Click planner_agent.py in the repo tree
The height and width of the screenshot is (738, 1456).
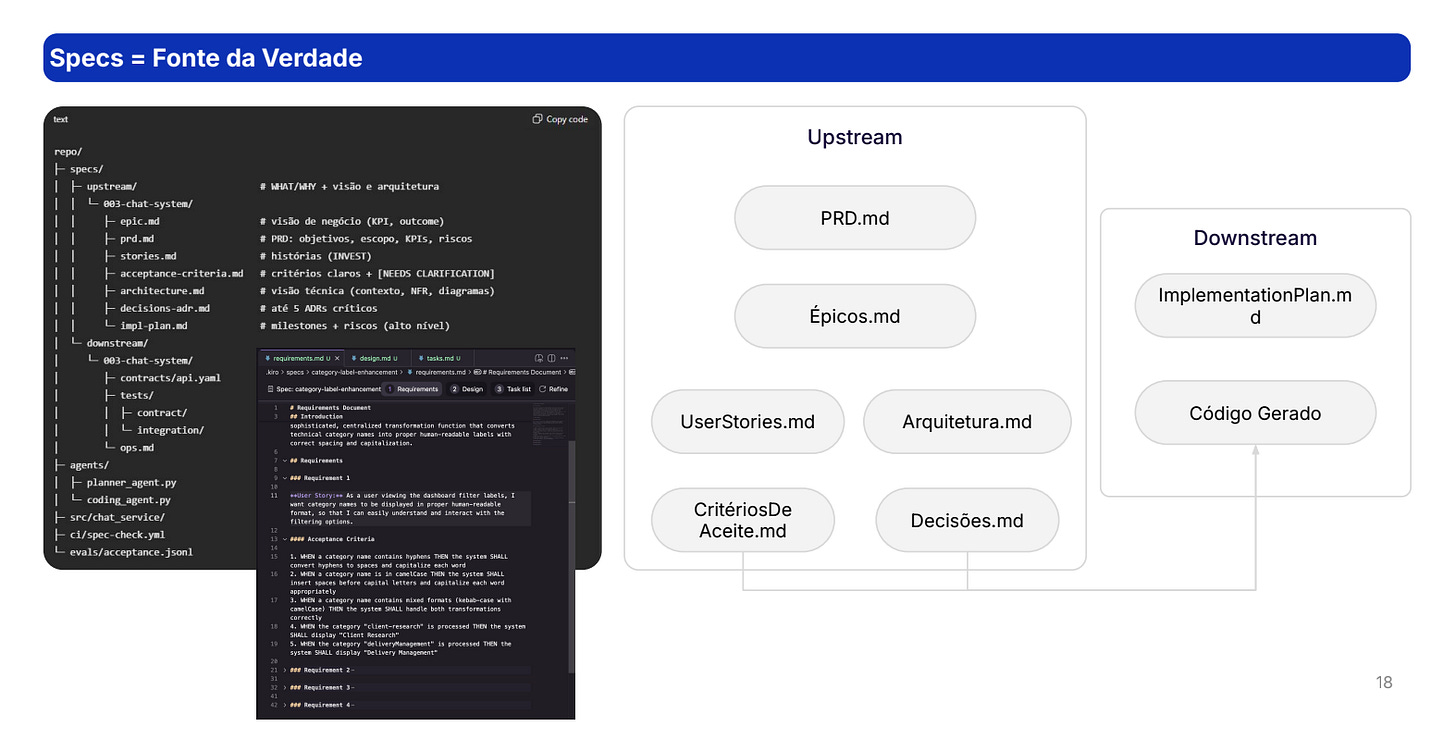tap(131, 482)
